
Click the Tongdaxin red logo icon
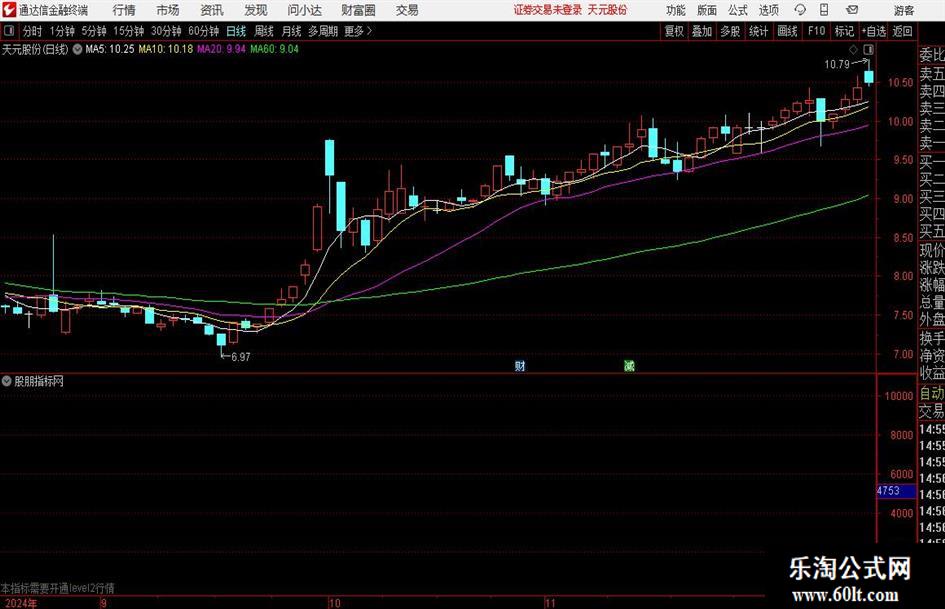pyautogui.click(x=8, y=10)
